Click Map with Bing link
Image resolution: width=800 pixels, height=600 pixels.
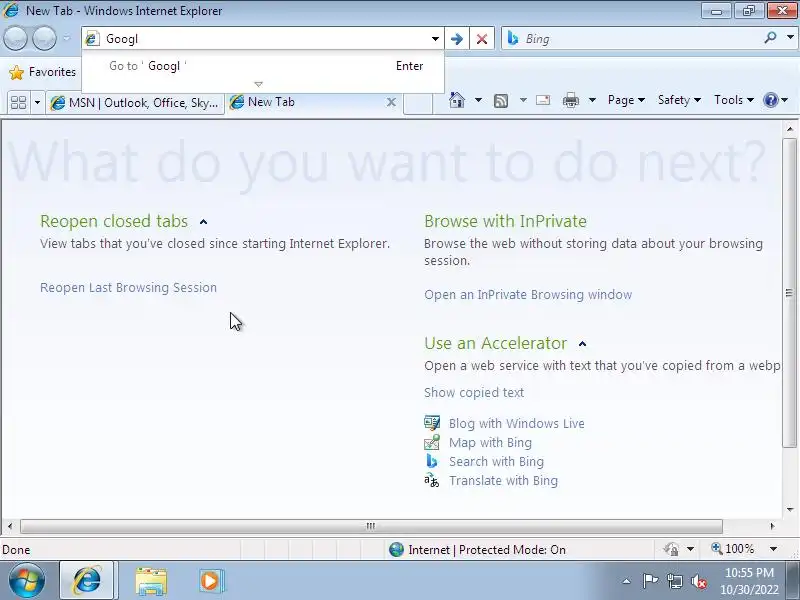pos(490,442)
